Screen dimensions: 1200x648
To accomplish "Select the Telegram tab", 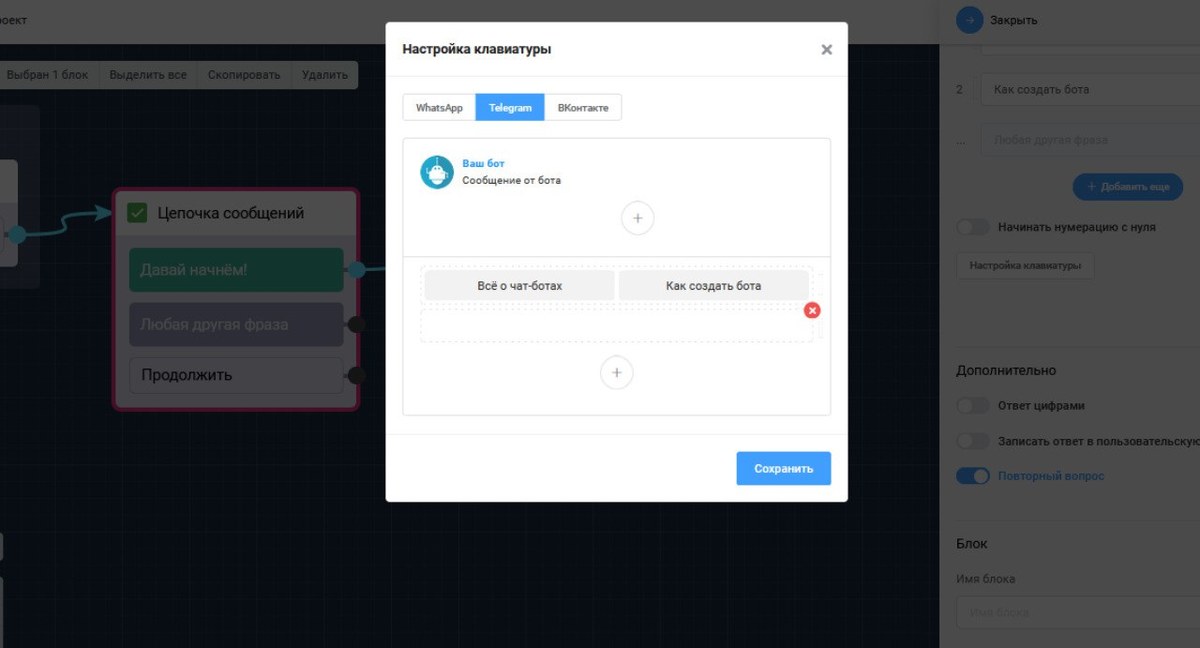I will point(510,108).
